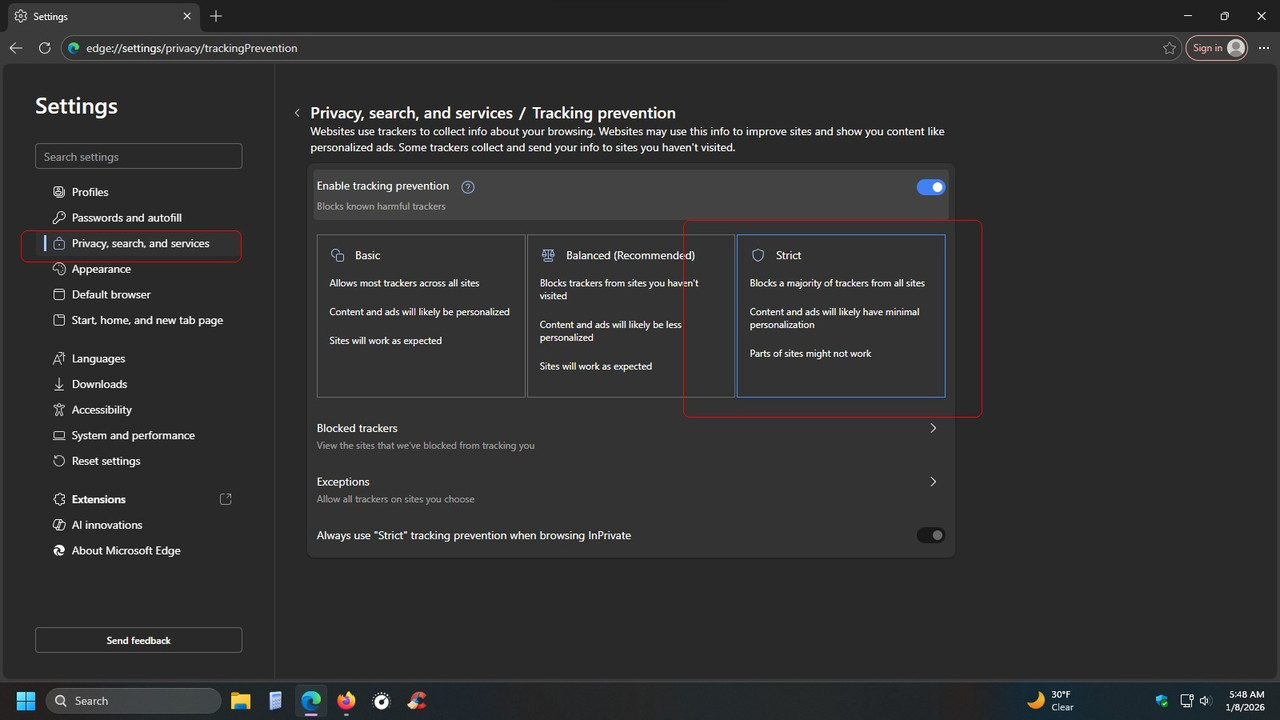Open File Explorer from the taskbar

pos(240,701)
